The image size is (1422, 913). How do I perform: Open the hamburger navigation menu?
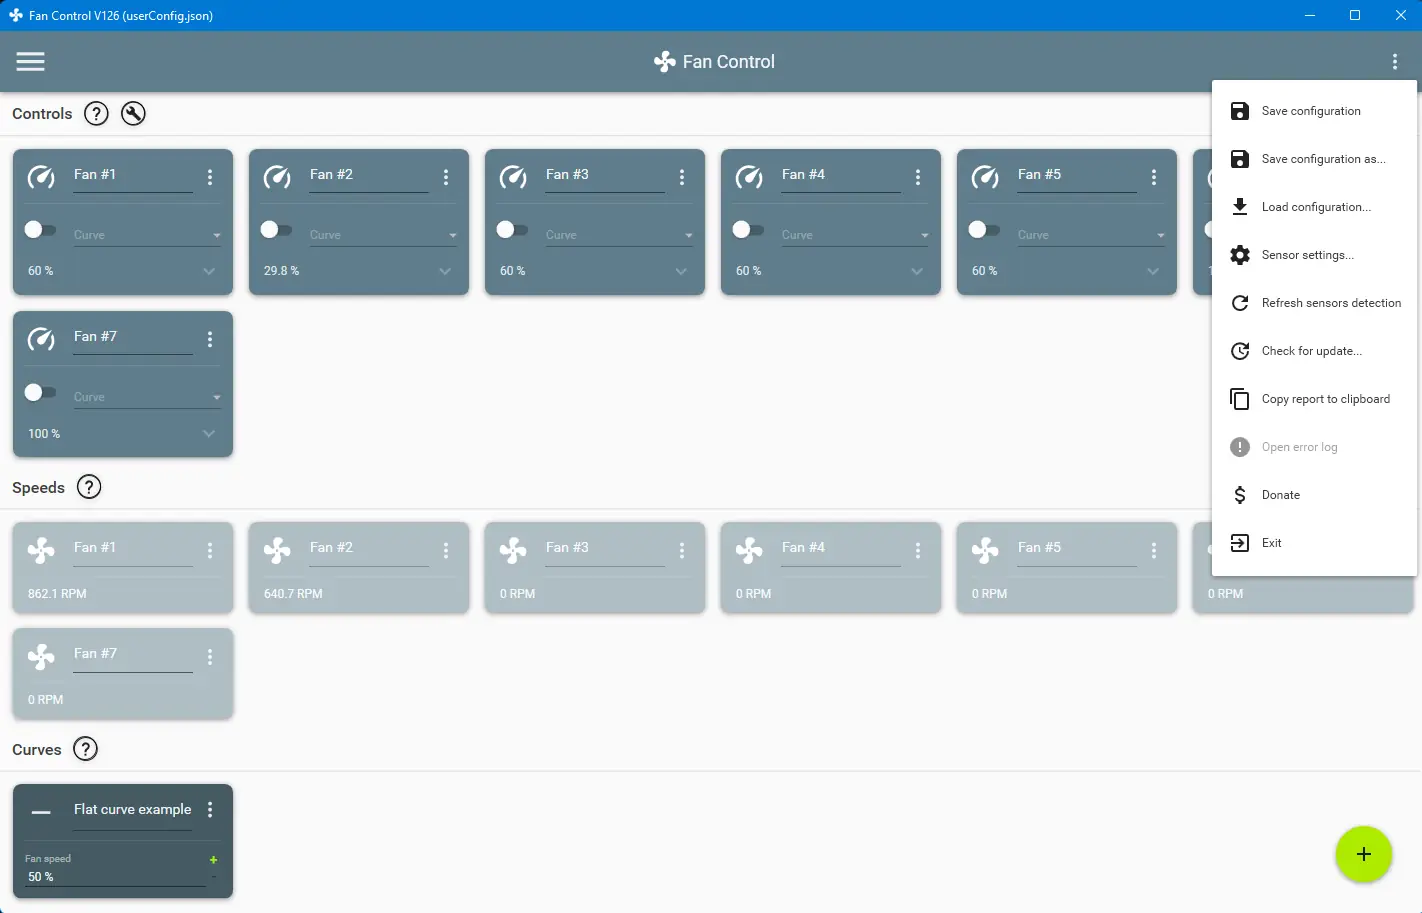tap(31, 62)
